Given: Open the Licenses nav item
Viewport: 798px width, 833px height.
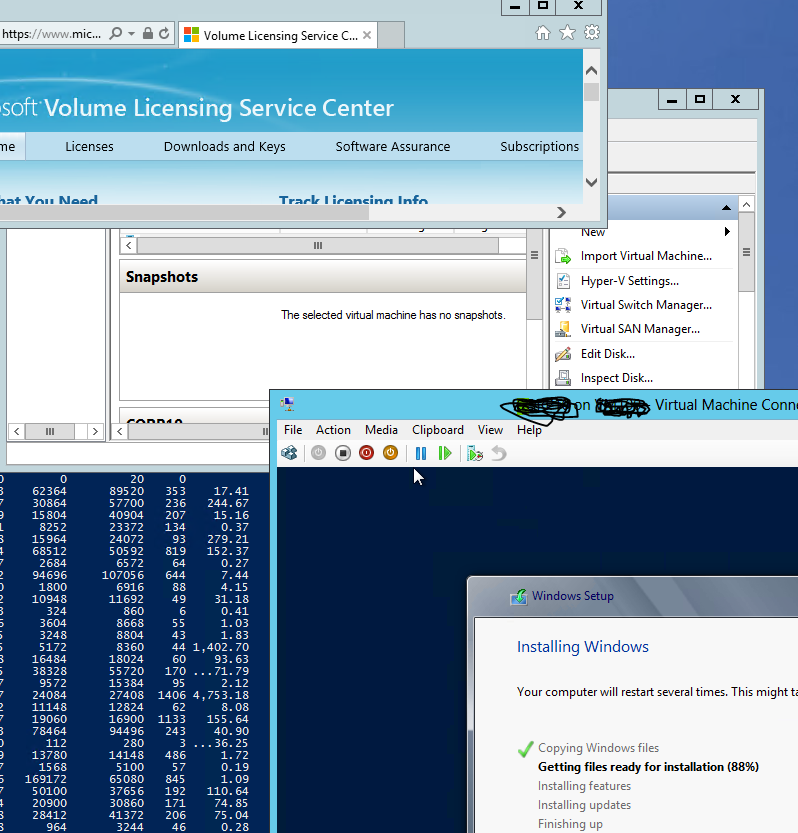Looking at the screenshot, I should tap(89, 147).
